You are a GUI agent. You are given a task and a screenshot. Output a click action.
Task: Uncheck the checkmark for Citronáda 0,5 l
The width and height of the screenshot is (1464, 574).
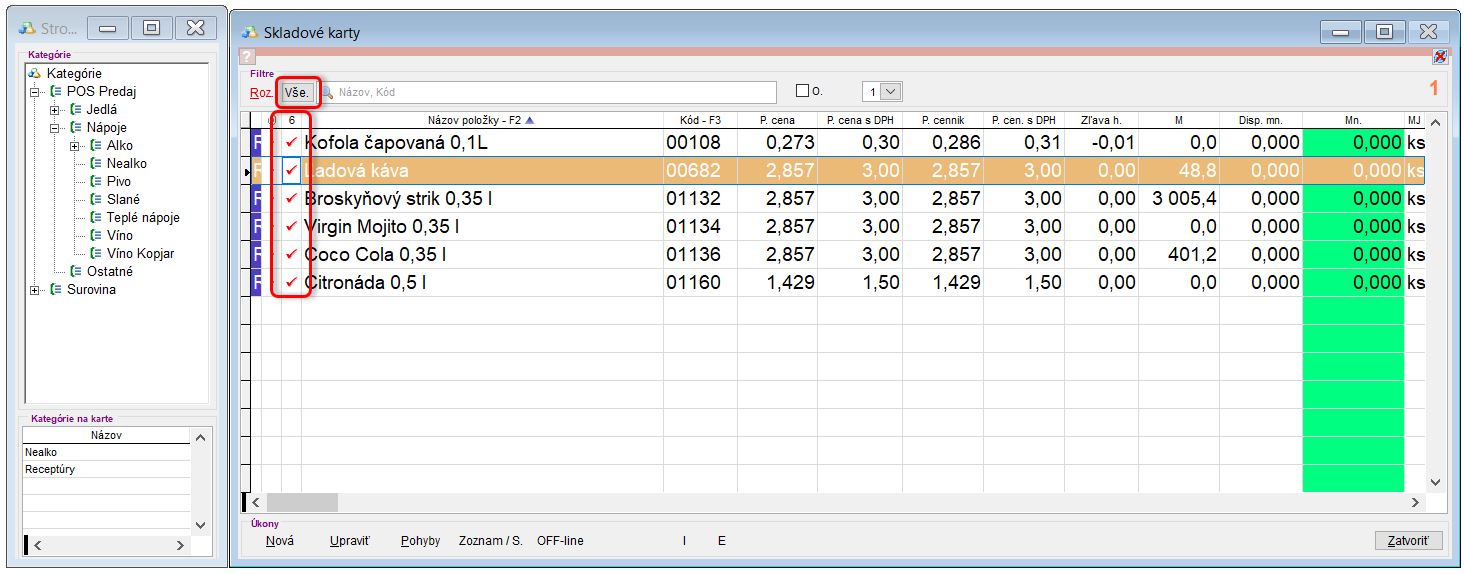point(292,283)
